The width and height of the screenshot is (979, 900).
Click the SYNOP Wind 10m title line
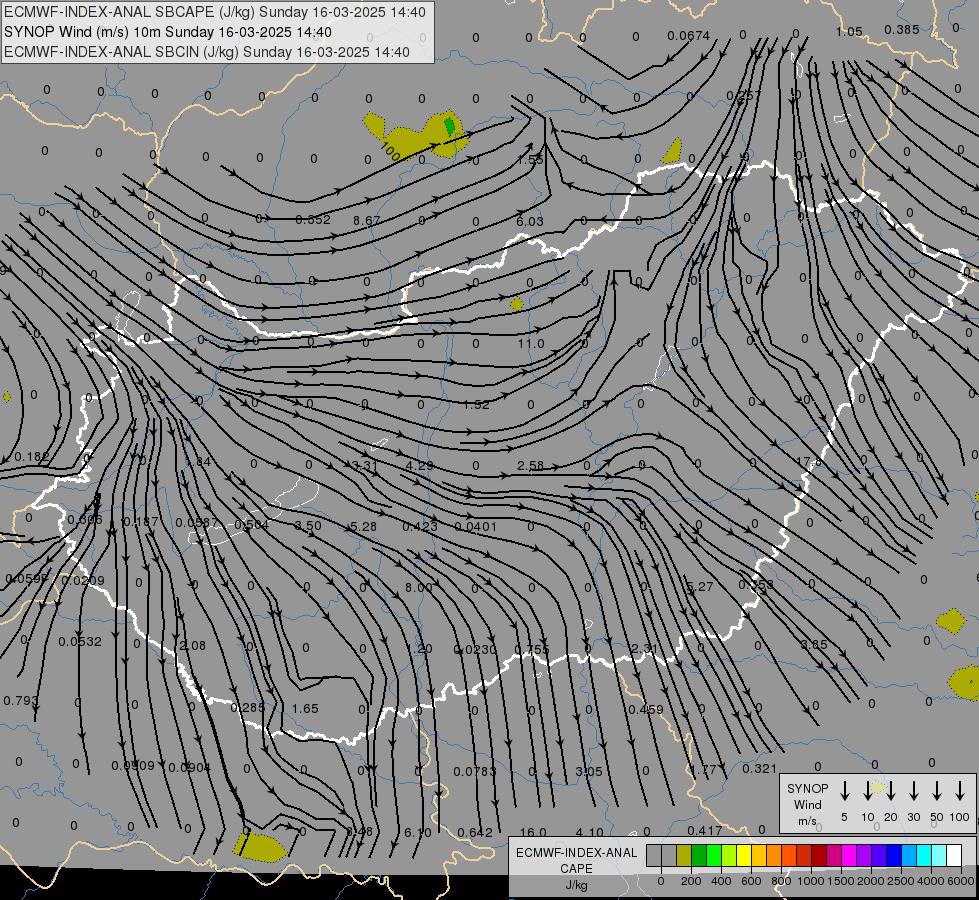point(168,32)
